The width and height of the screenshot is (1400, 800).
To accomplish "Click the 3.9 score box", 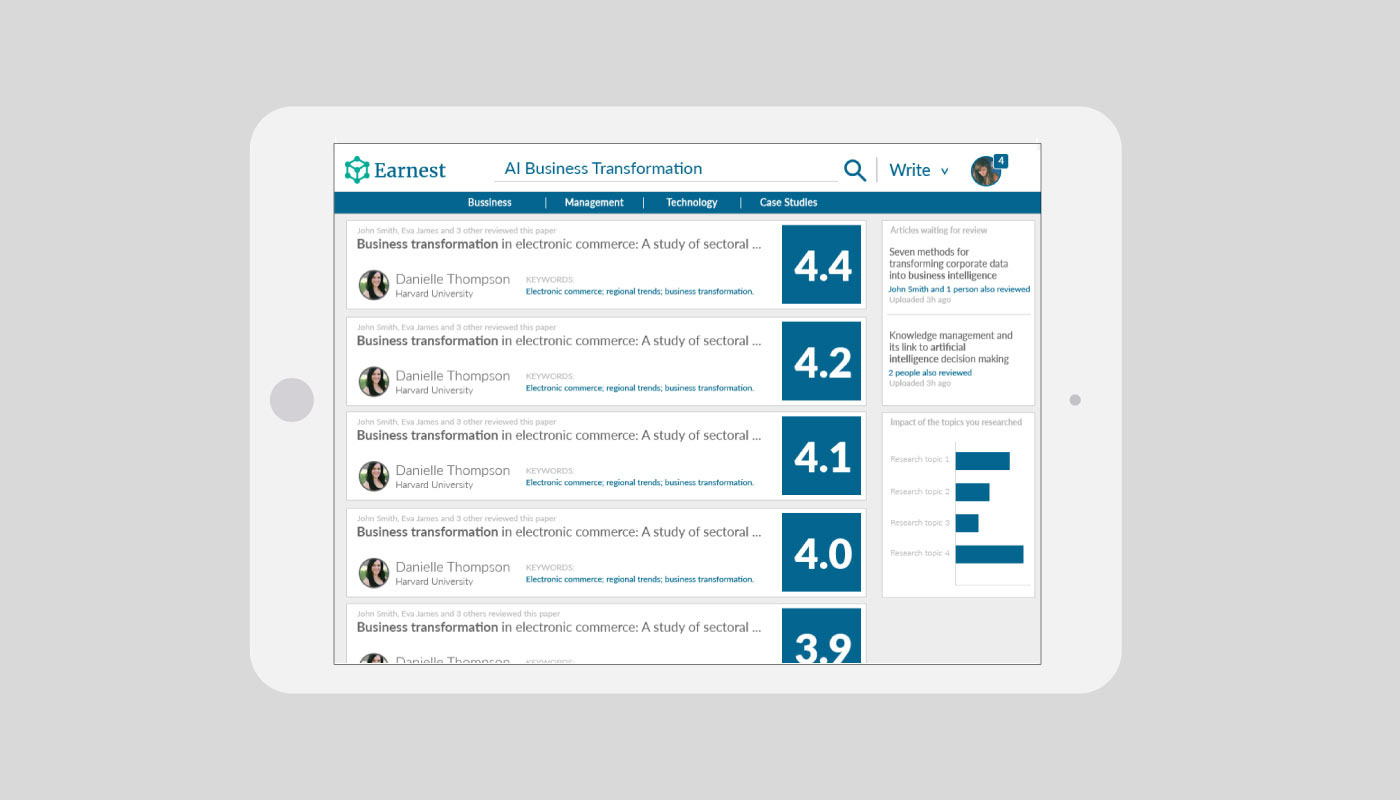I will [x=822, y=636].
